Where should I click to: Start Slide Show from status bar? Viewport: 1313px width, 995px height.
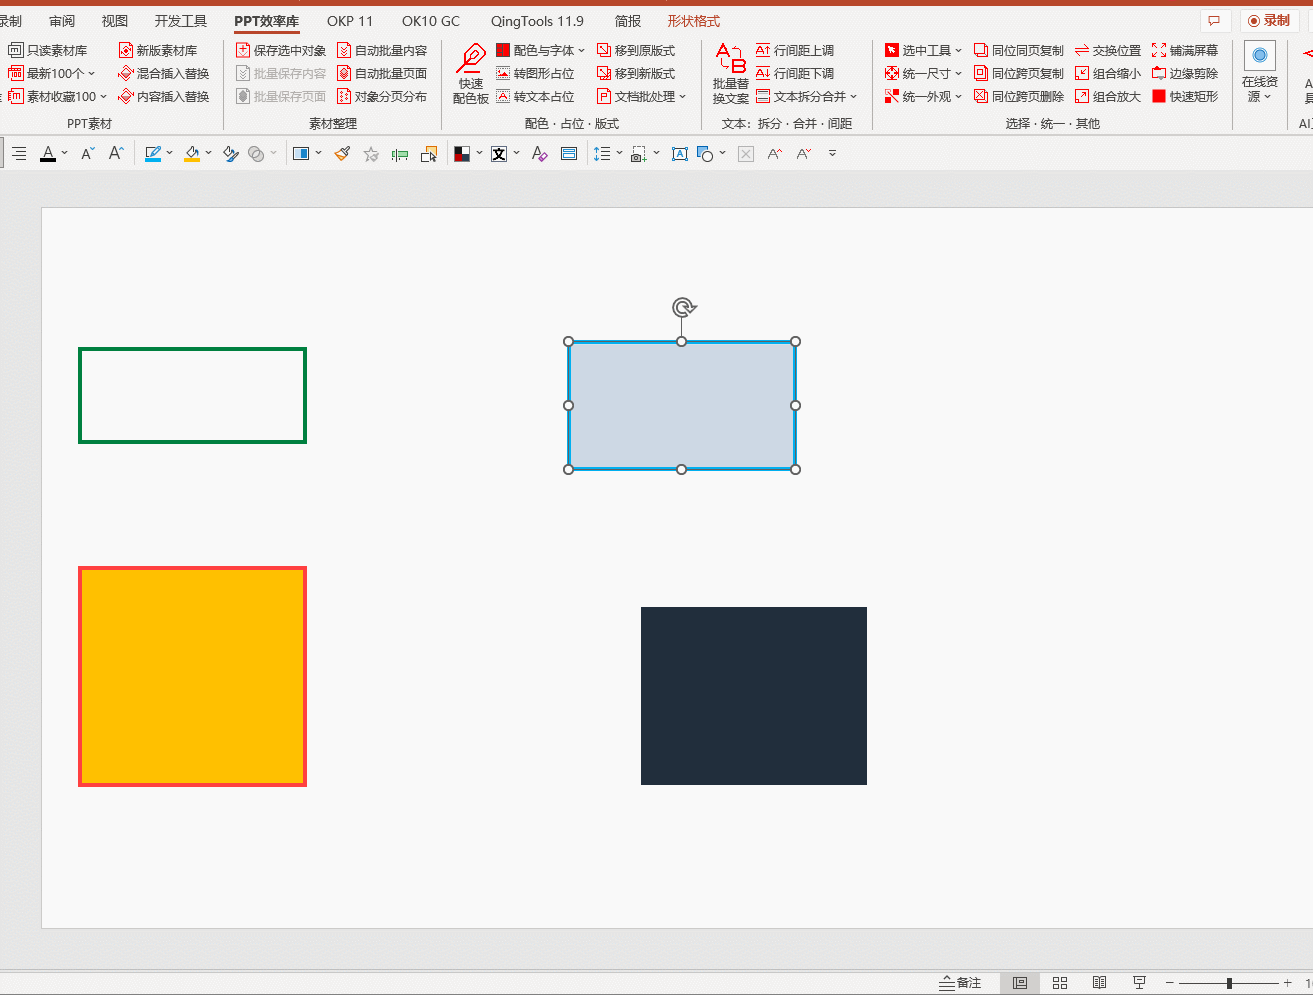coord(1139,983)
